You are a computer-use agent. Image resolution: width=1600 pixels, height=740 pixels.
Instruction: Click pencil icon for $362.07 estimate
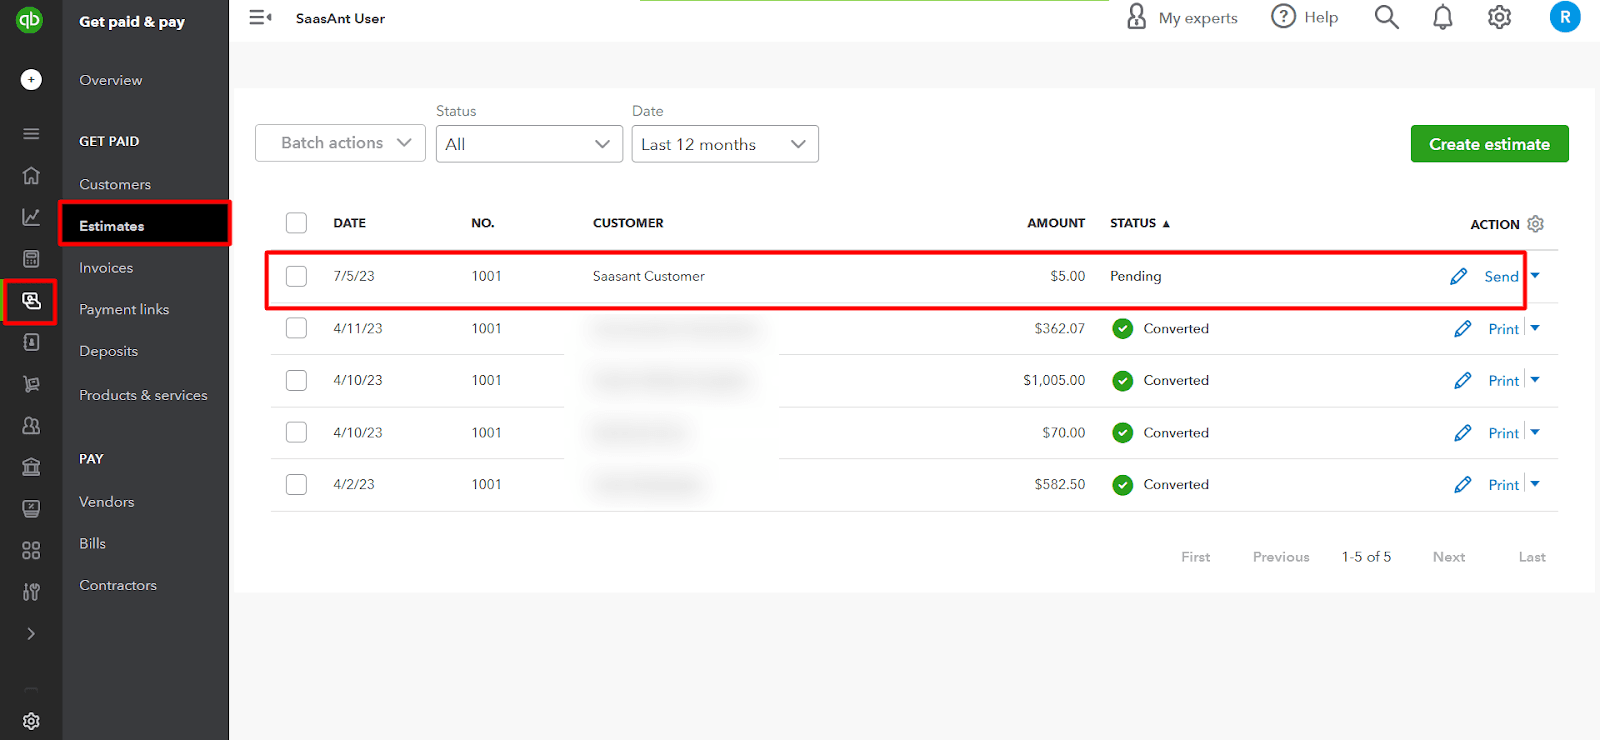pos(1463,328)
